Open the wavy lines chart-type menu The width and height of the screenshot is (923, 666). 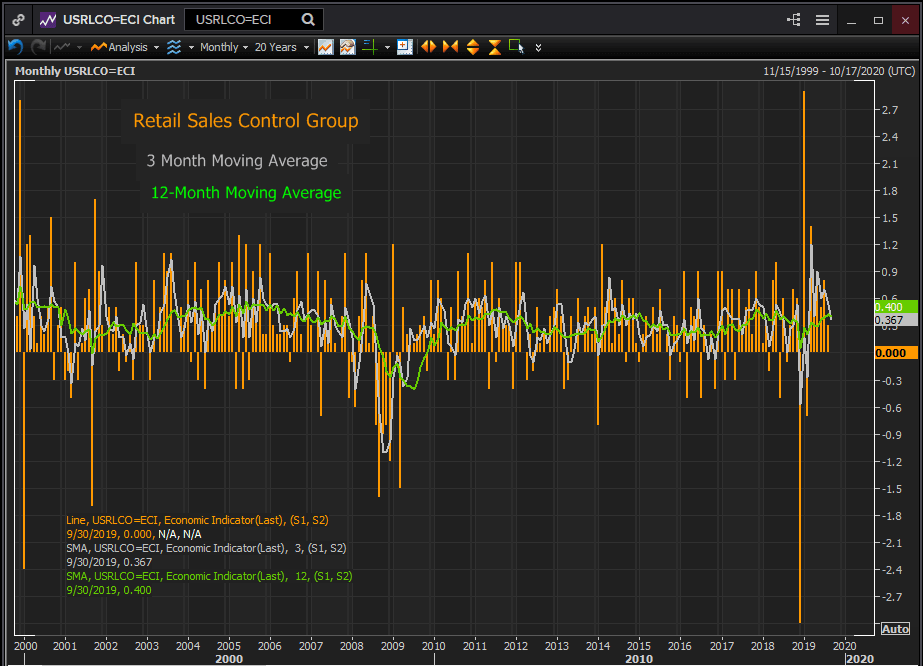pos(178,47)
